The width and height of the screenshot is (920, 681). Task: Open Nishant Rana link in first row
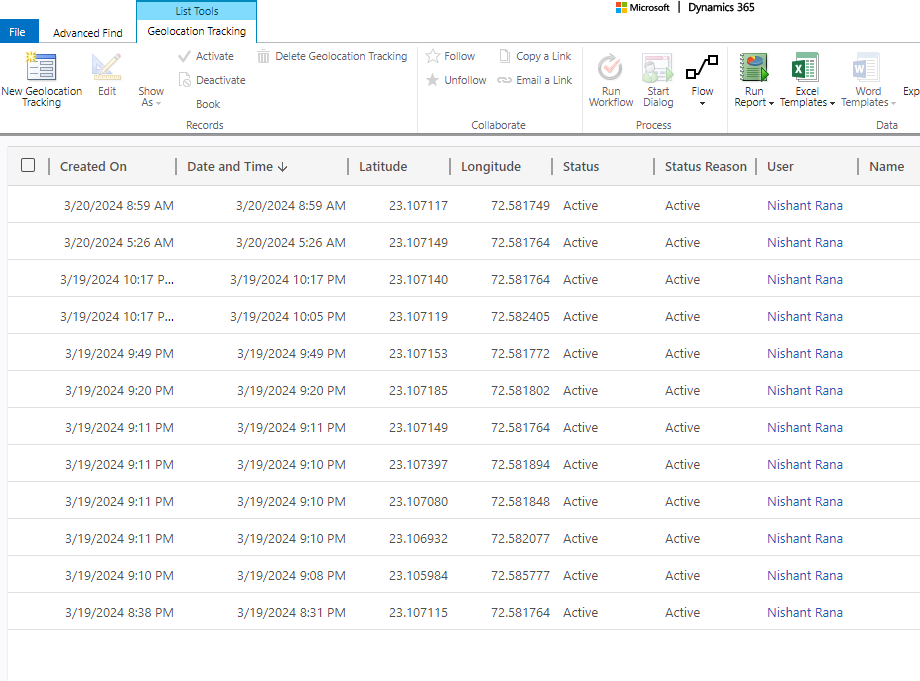point(804,206)
